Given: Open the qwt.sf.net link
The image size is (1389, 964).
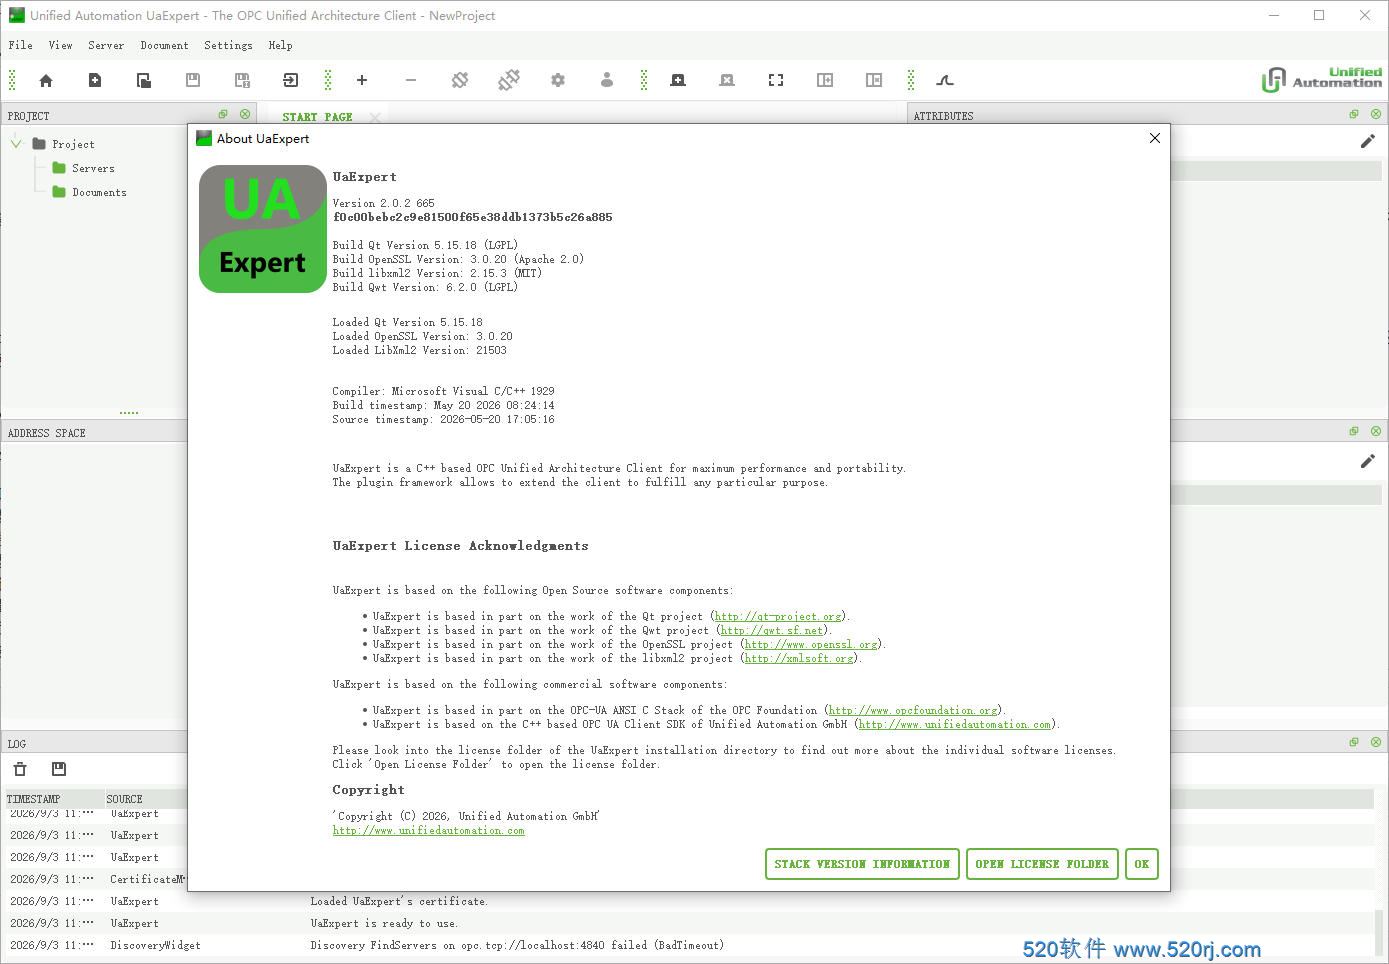Looking at the screenshot, I should point(772,630).
